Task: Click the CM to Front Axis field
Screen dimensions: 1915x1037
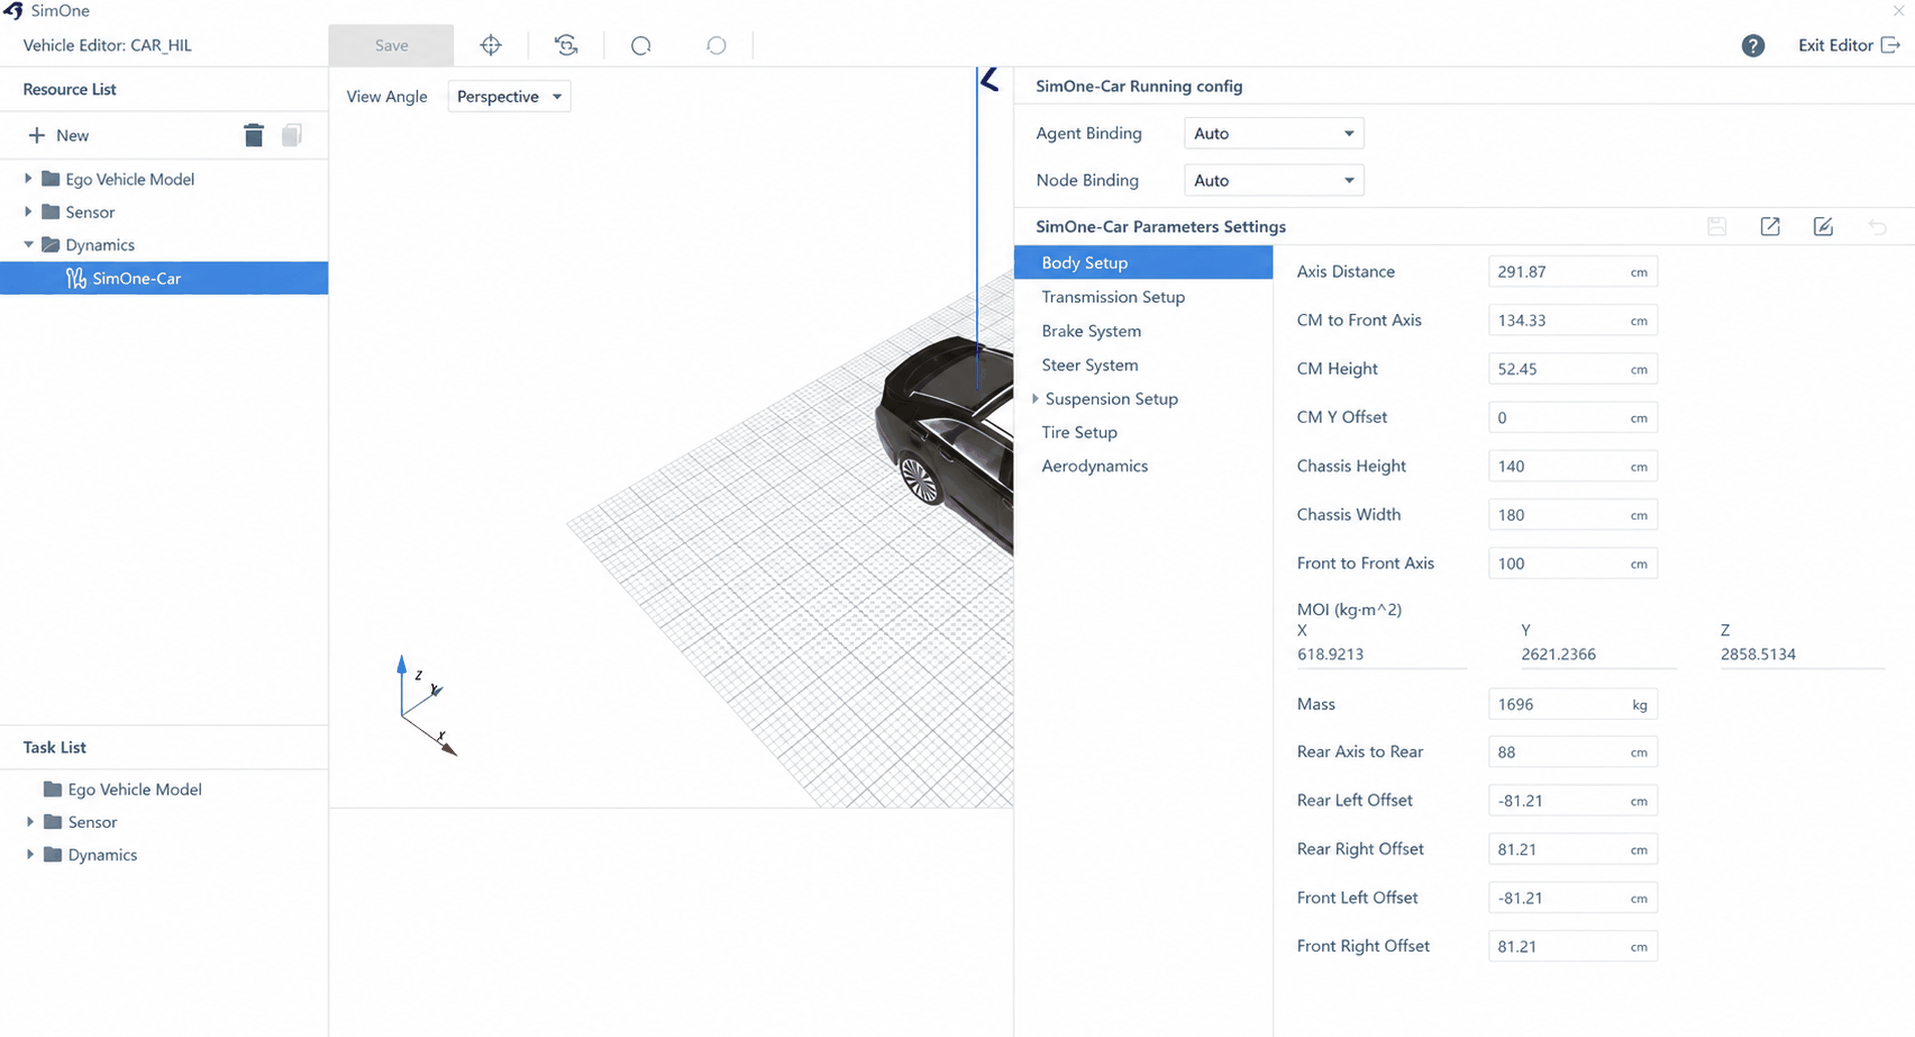Action: point(1572,320)
